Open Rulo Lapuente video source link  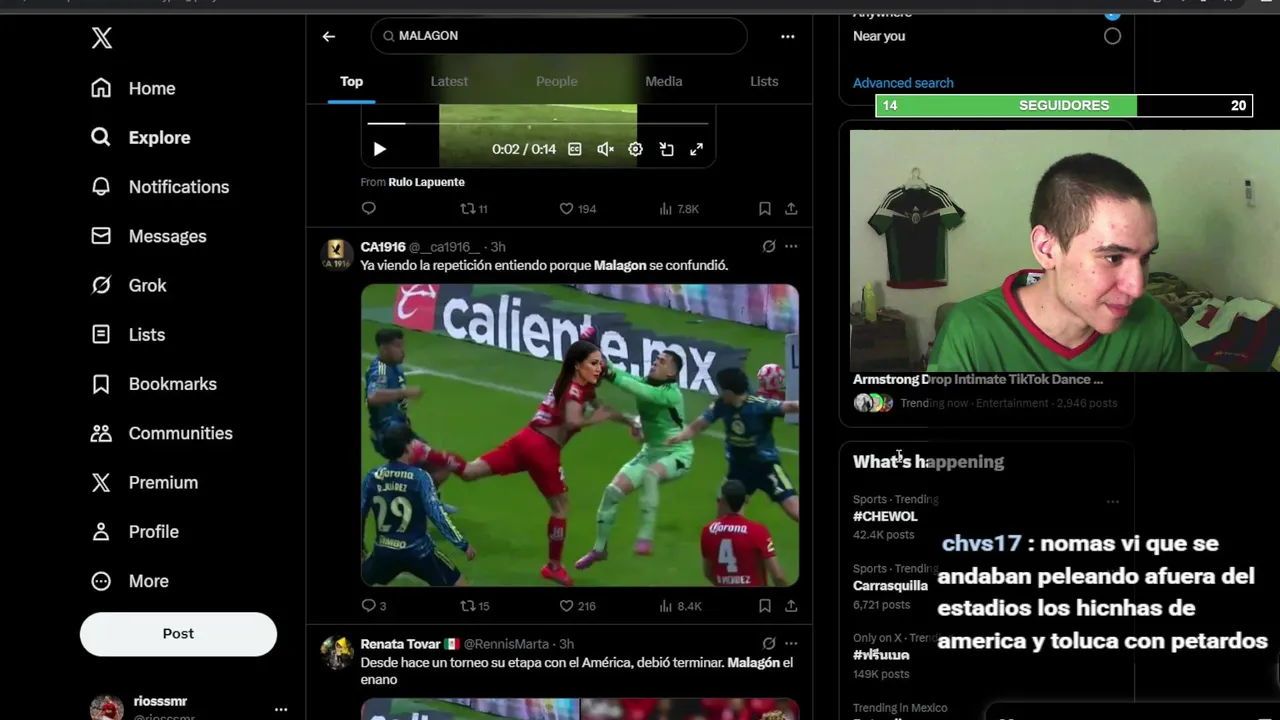tap(426, 182)
